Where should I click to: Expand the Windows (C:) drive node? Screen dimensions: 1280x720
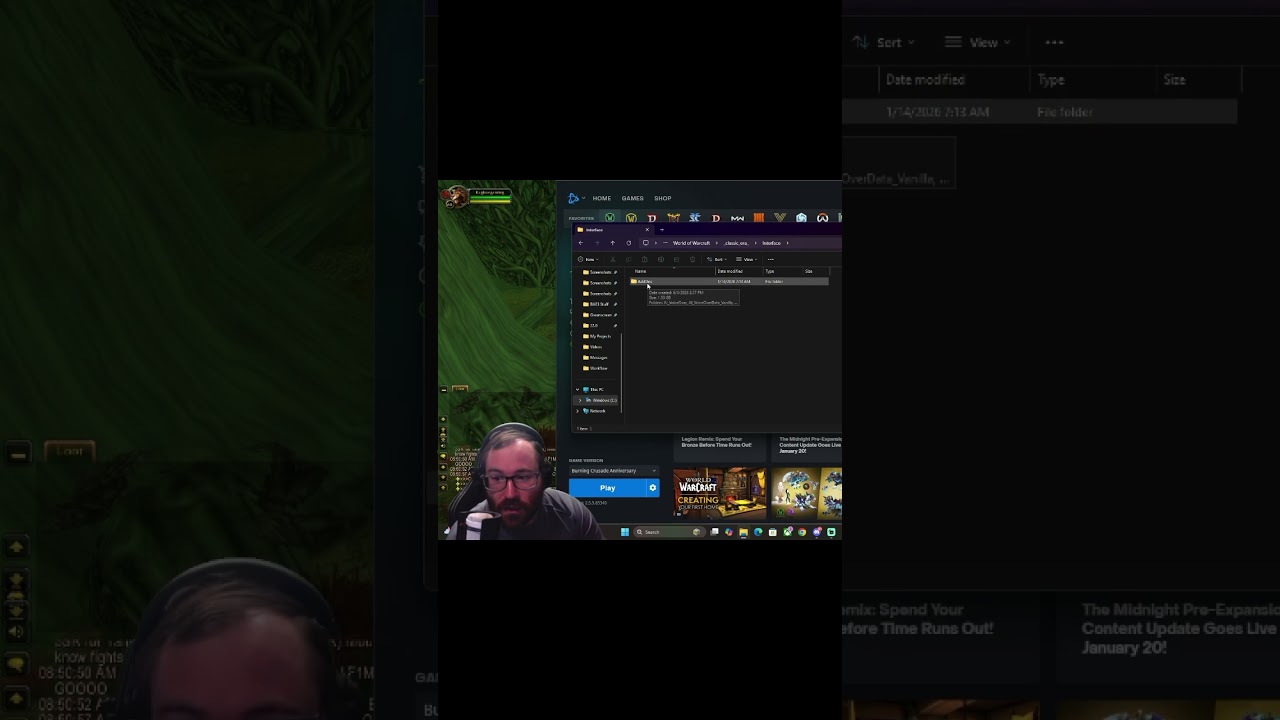[580, 400]
